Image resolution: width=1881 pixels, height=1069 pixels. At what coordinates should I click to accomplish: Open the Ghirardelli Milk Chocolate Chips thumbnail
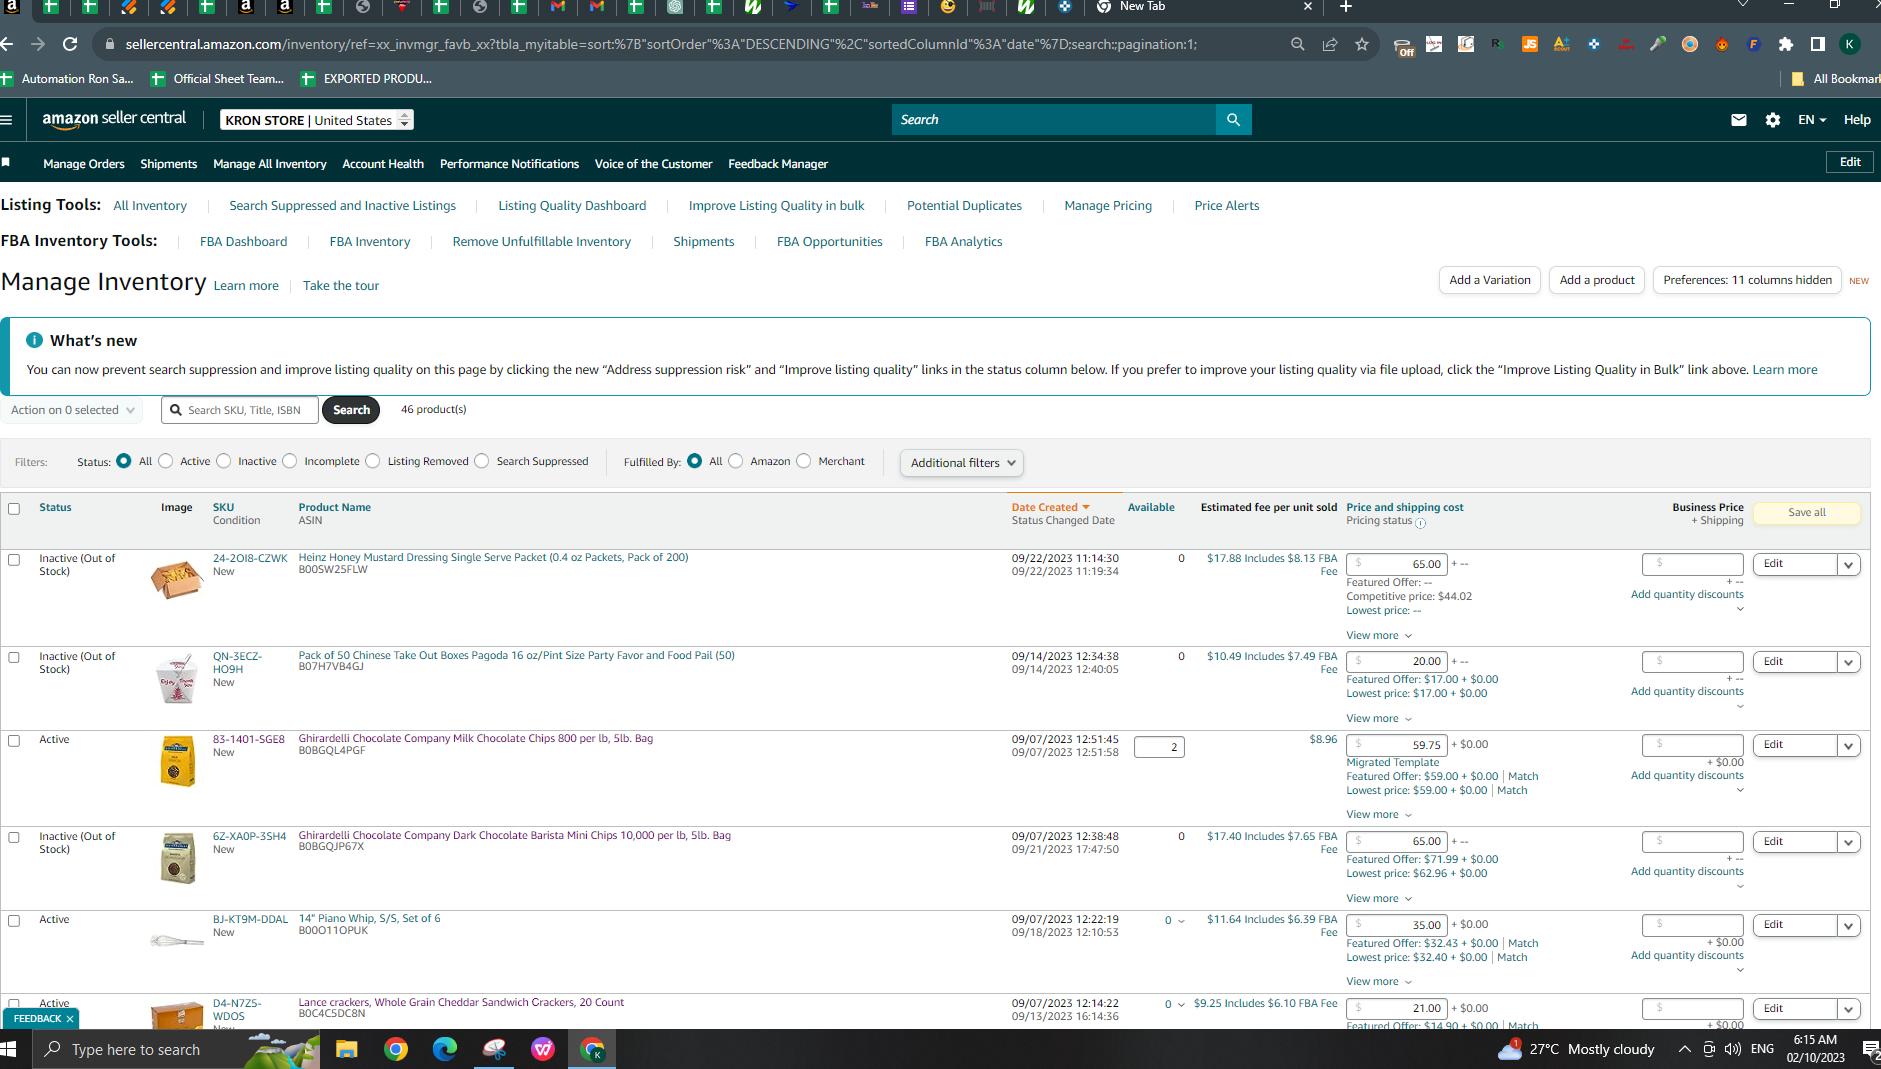click(178, 761)
